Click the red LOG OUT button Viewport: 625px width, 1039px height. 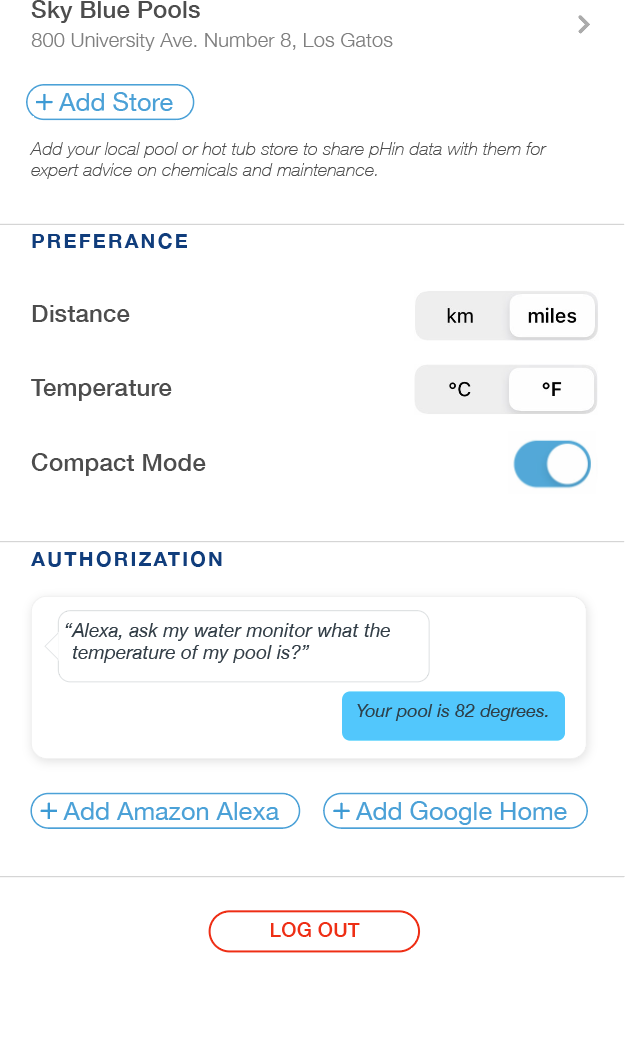tap(314, 931)
